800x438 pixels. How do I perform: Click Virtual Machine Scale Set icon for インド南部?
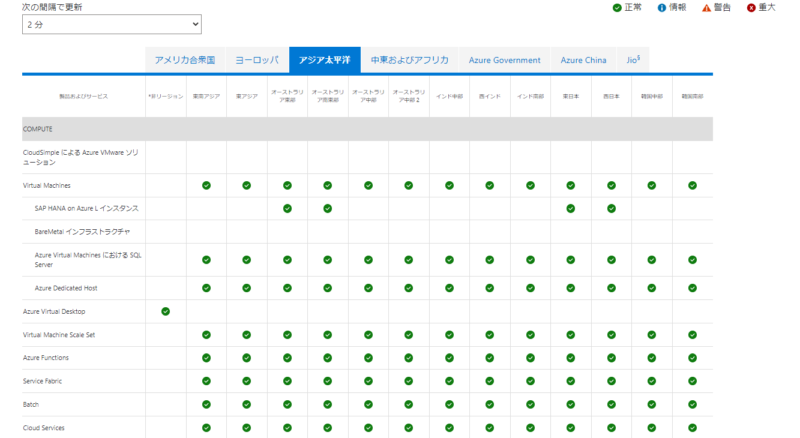pyautogui.click(x=531, y=335)
